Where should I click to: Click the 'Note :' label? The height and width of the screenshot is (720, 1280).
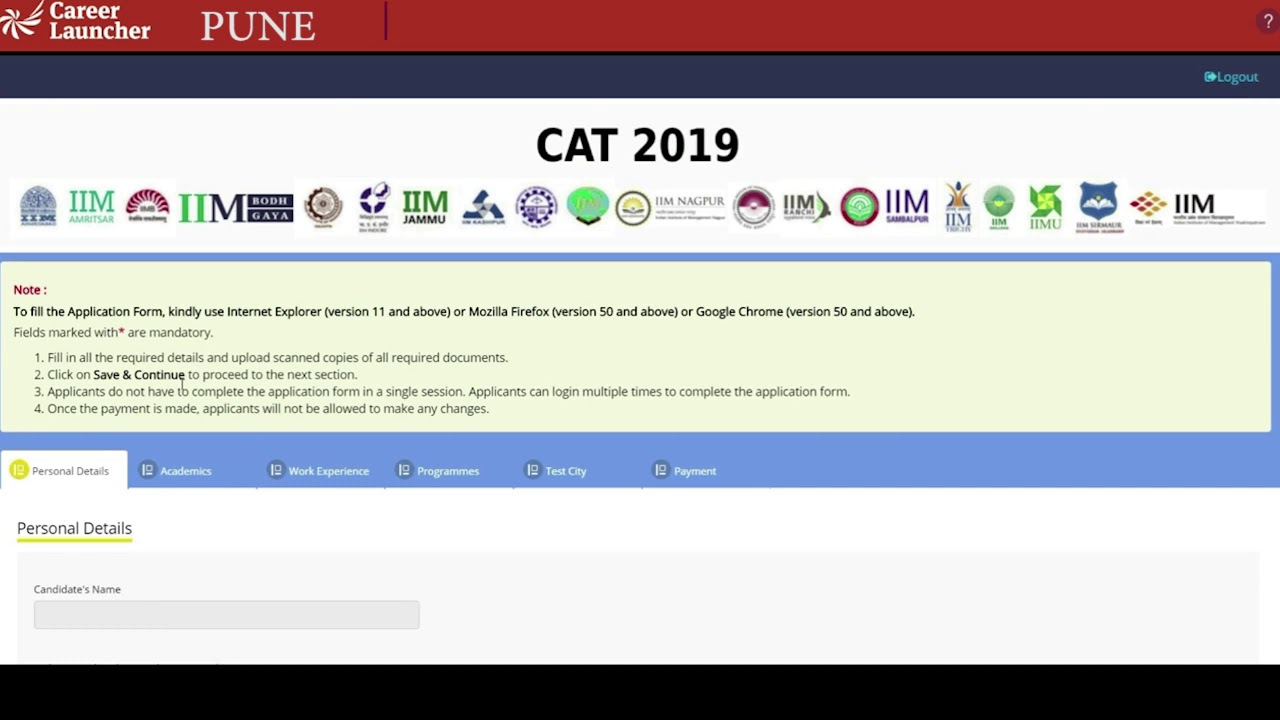pos(30,290)
